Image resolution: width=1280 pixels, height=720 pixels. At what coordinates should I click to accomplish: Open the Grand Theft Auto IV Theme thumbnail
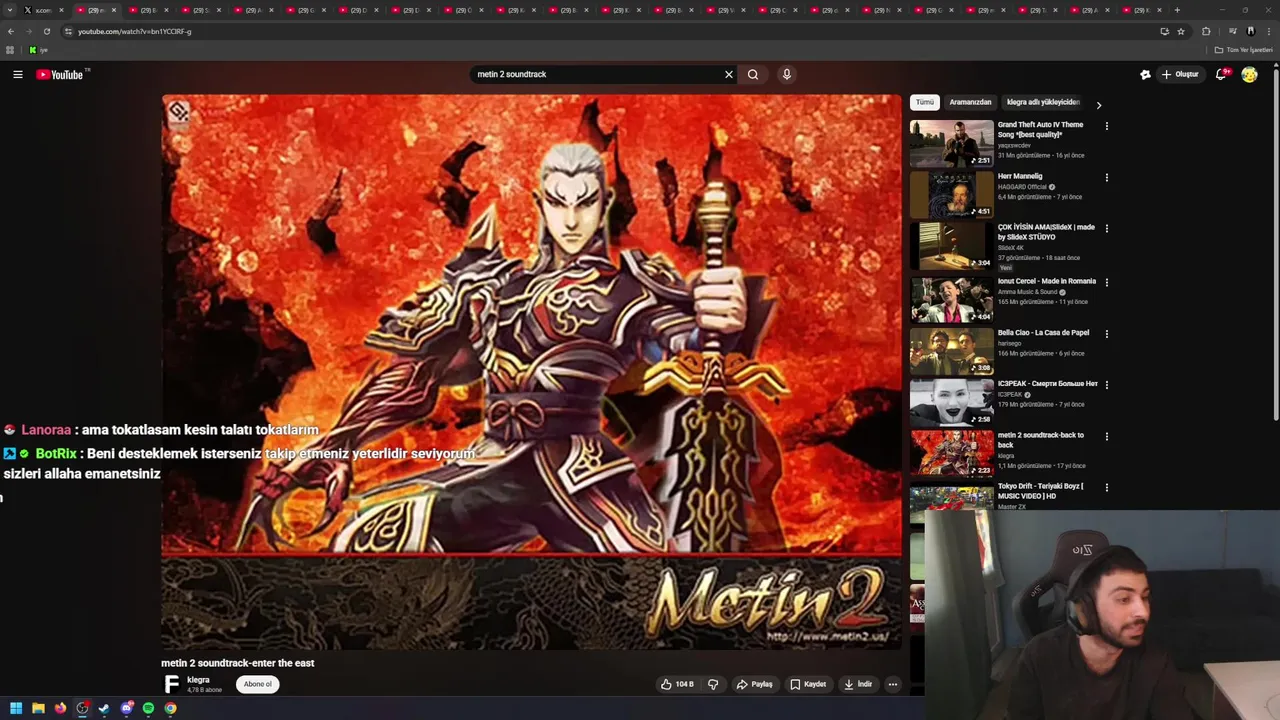952,143
